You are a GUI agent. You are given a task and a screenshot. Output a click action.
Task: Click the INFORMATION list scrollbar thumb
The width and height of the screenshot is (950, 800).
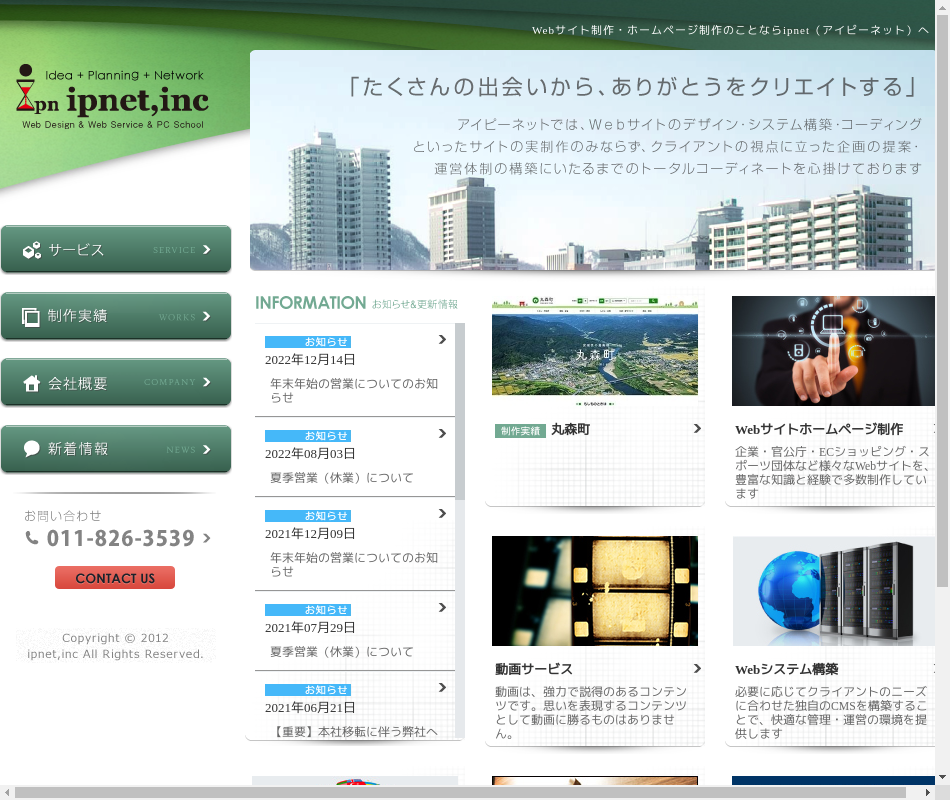click(460, 410)
